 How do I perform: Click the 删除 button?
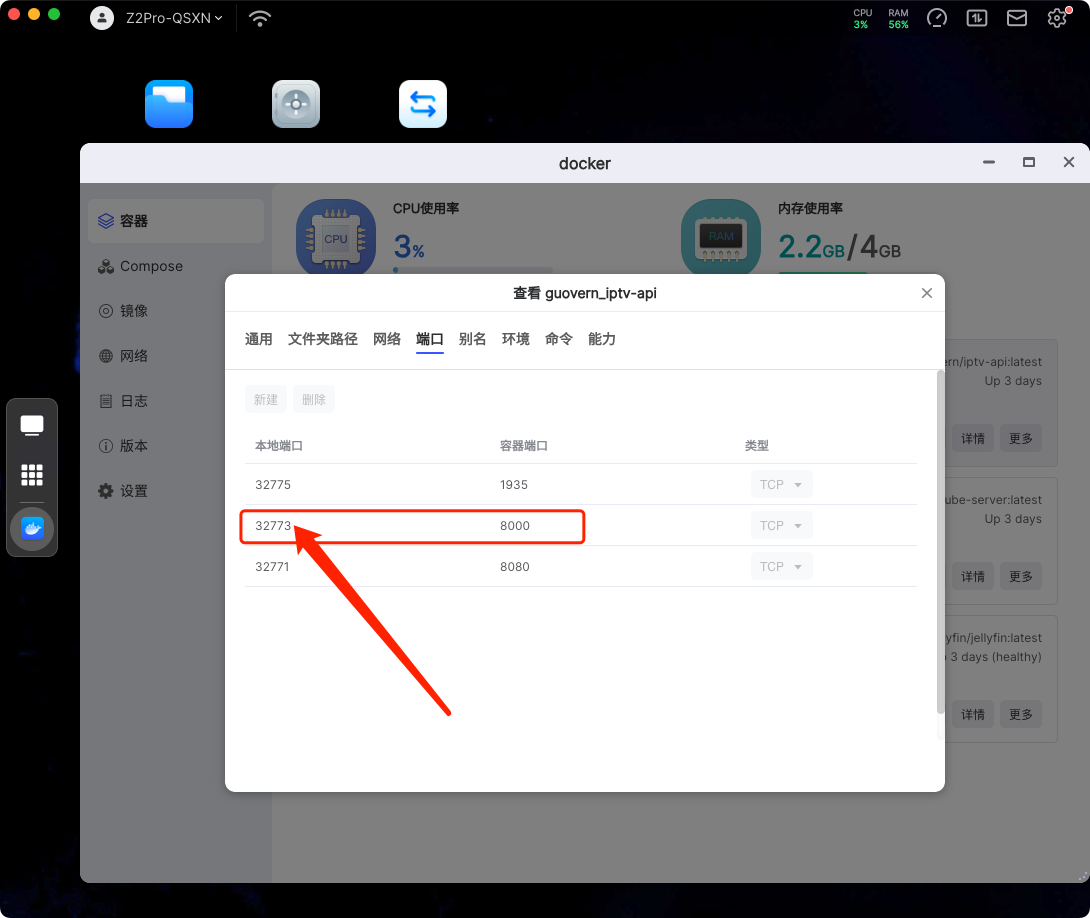(x=314, y=400)
